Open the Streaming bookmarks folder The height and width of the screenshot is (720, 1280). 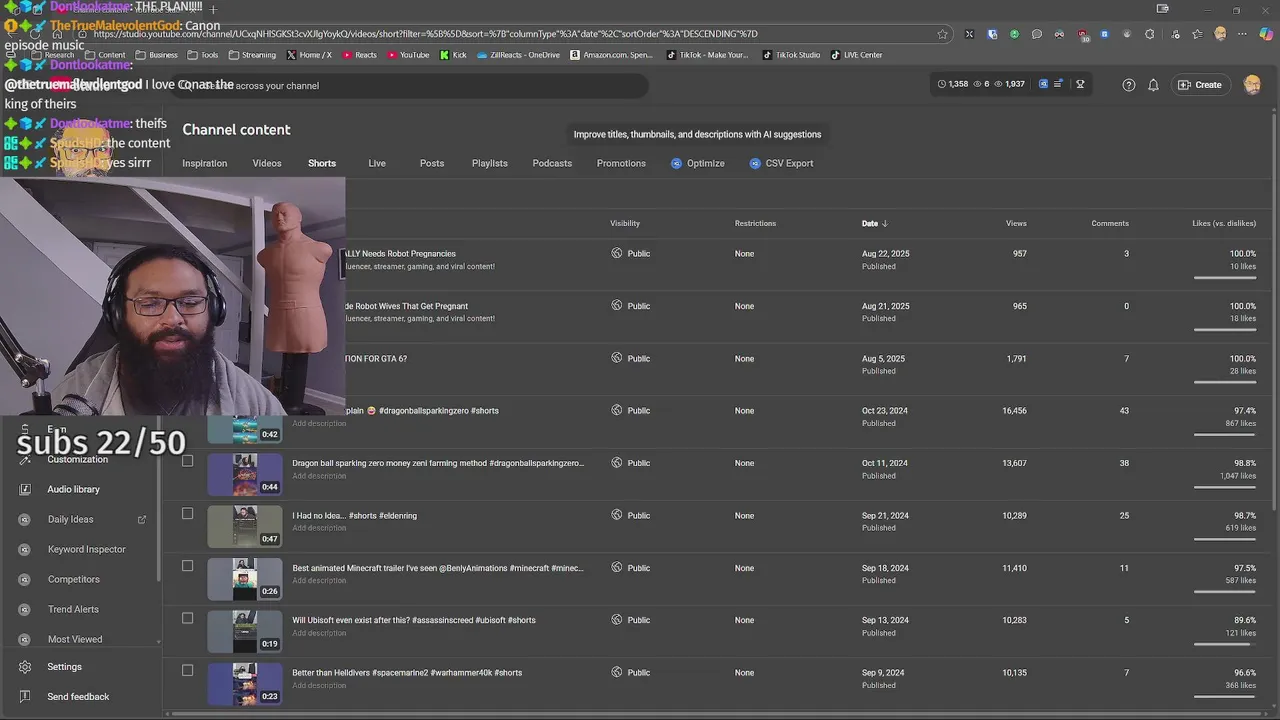(252, 55)
